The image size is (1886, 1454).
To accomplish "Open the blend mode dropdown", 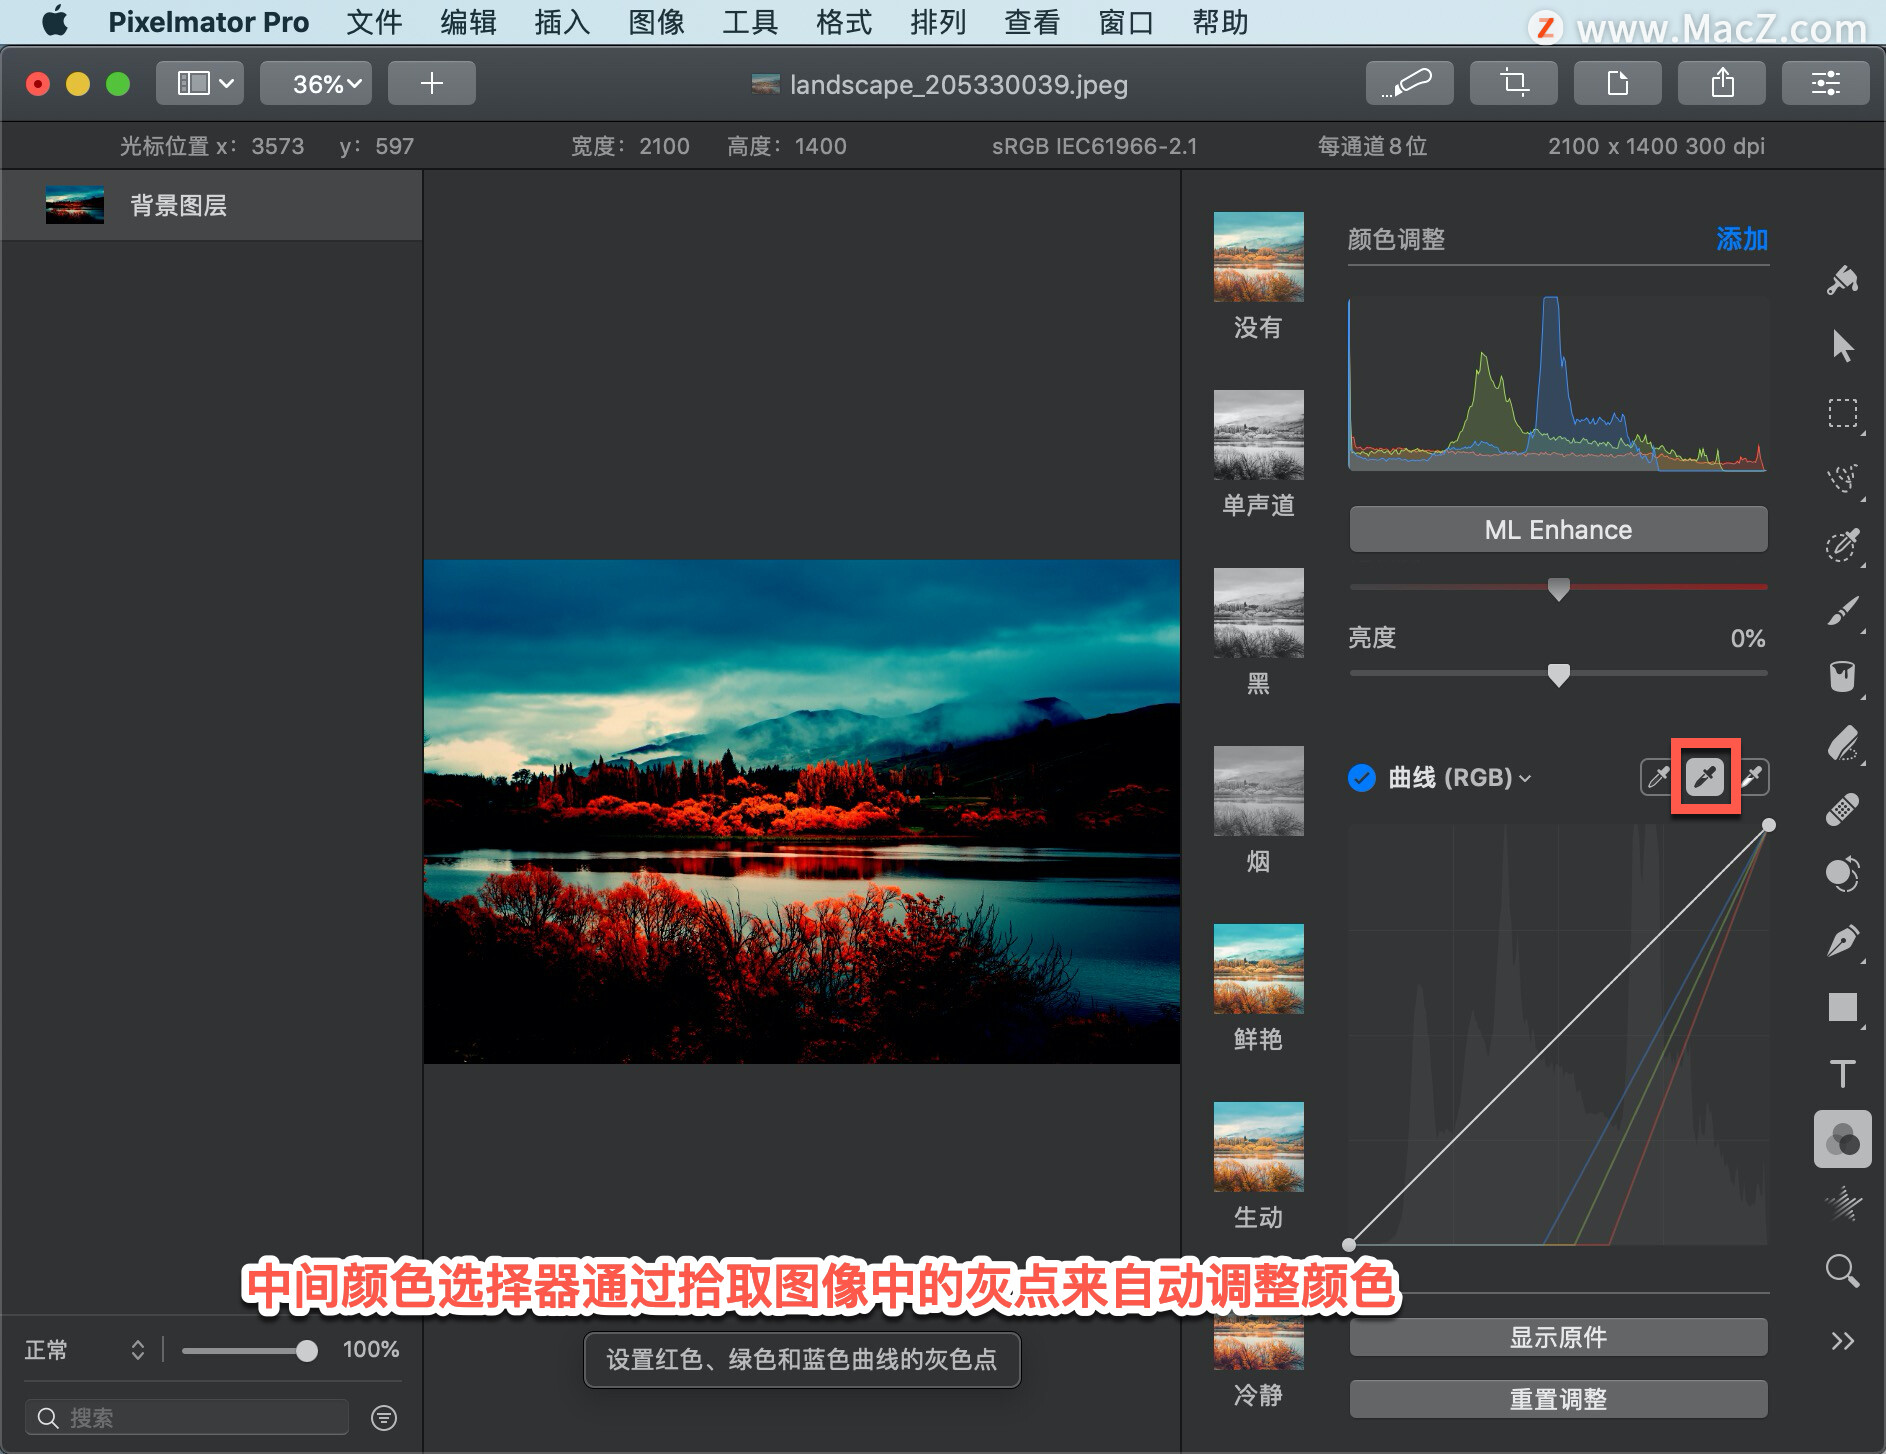I will coord(84,1350).
